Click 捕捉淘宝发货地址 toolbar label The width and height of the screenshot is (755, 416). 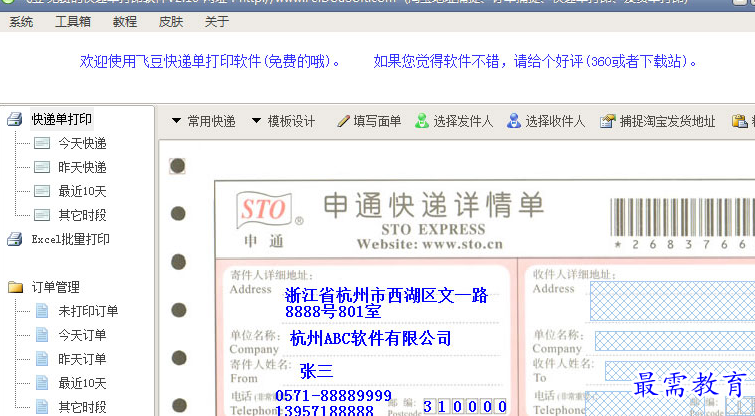667,121
